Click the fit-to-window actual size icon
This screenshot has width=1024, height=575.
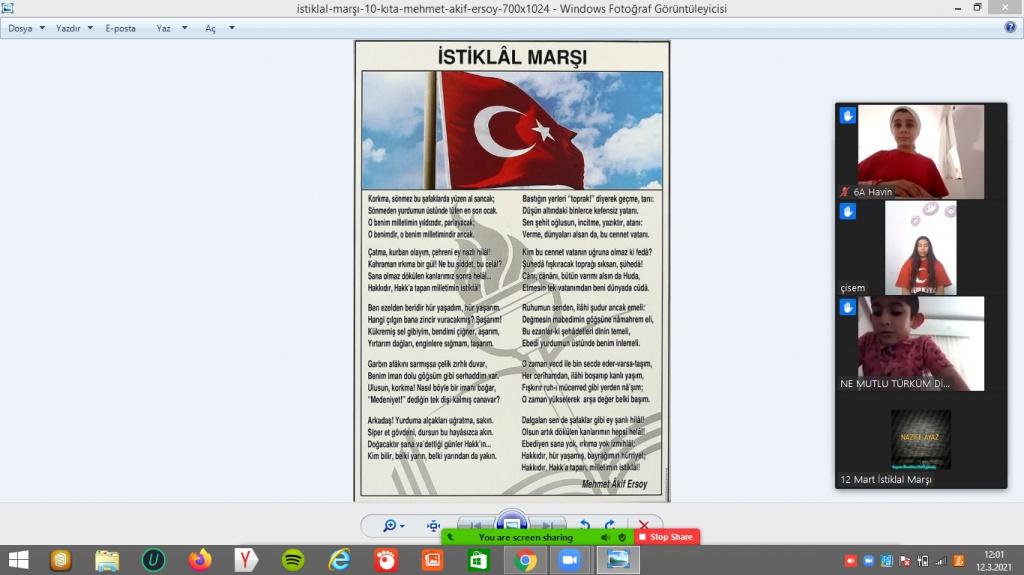pyautogui.click(x=433, y=525)
